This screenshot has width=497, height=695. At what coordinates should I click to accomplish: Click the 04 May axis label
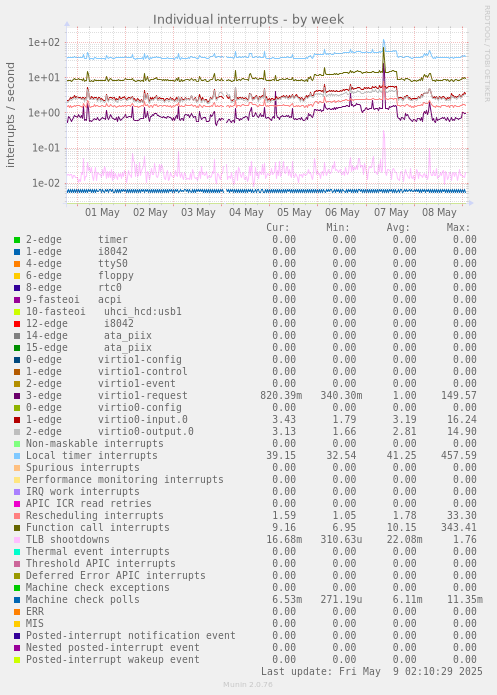[246, 212]
